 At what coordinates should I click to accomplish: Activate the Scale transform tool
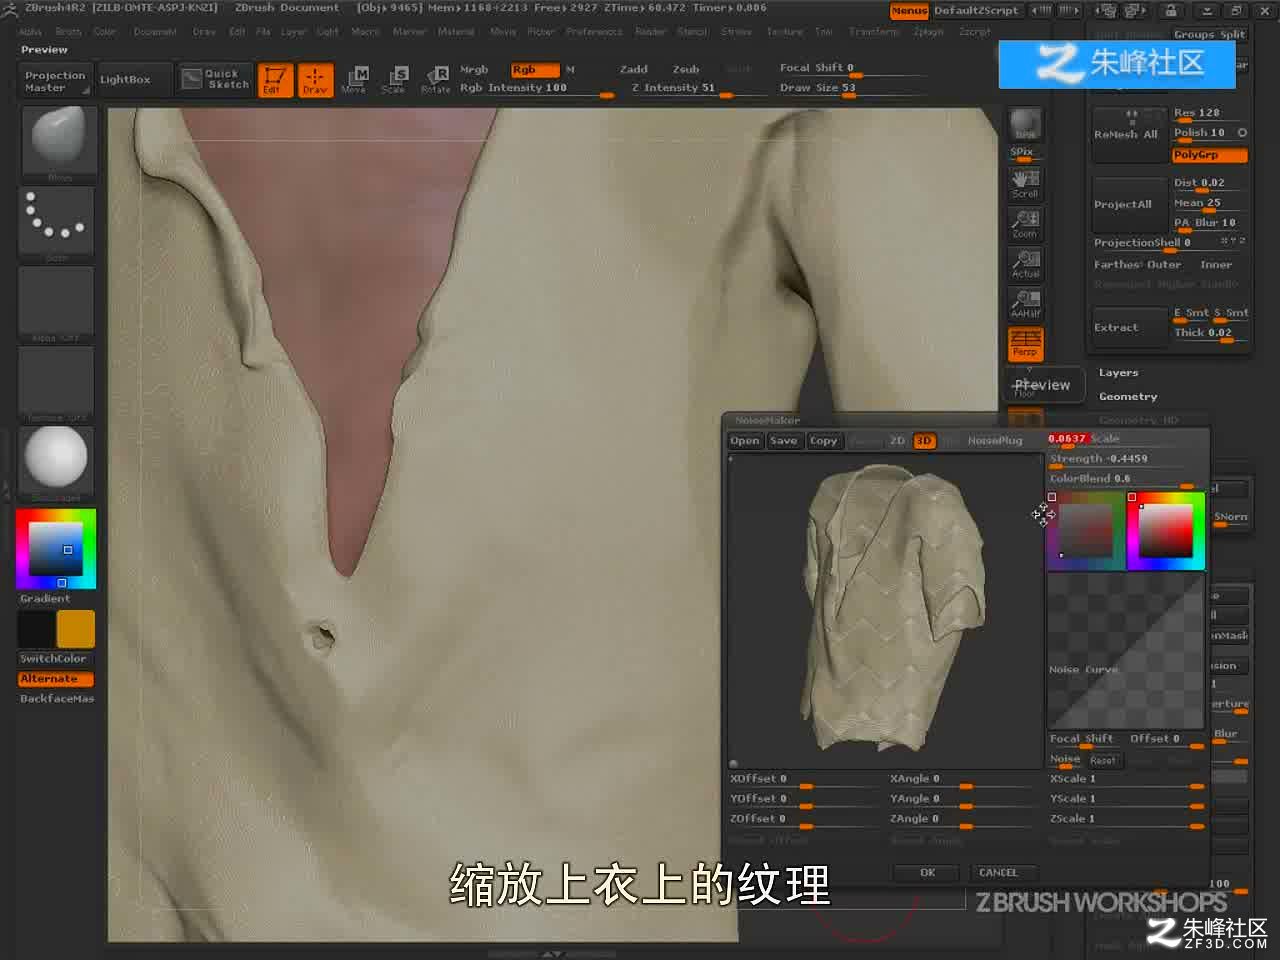tap(394, 79)
